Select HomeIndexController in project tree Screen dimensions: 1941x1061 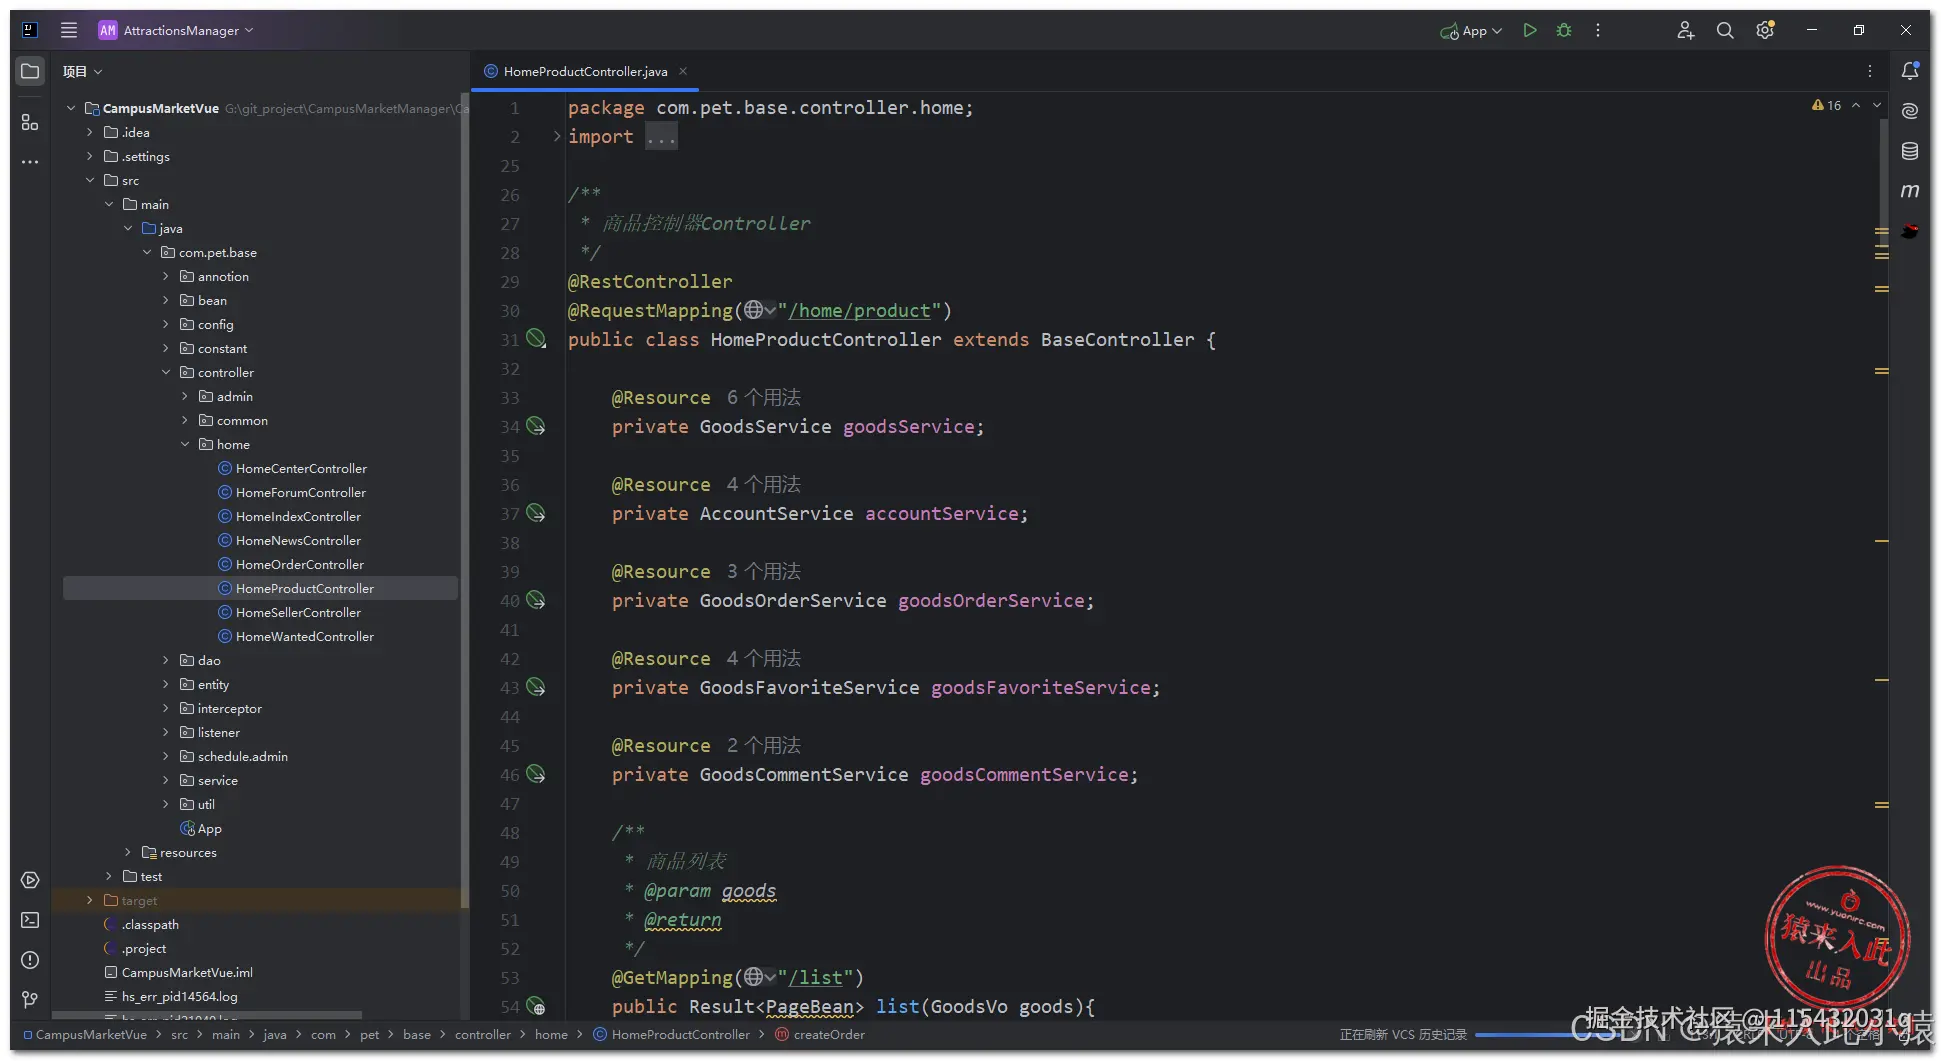tap(298, 516)
